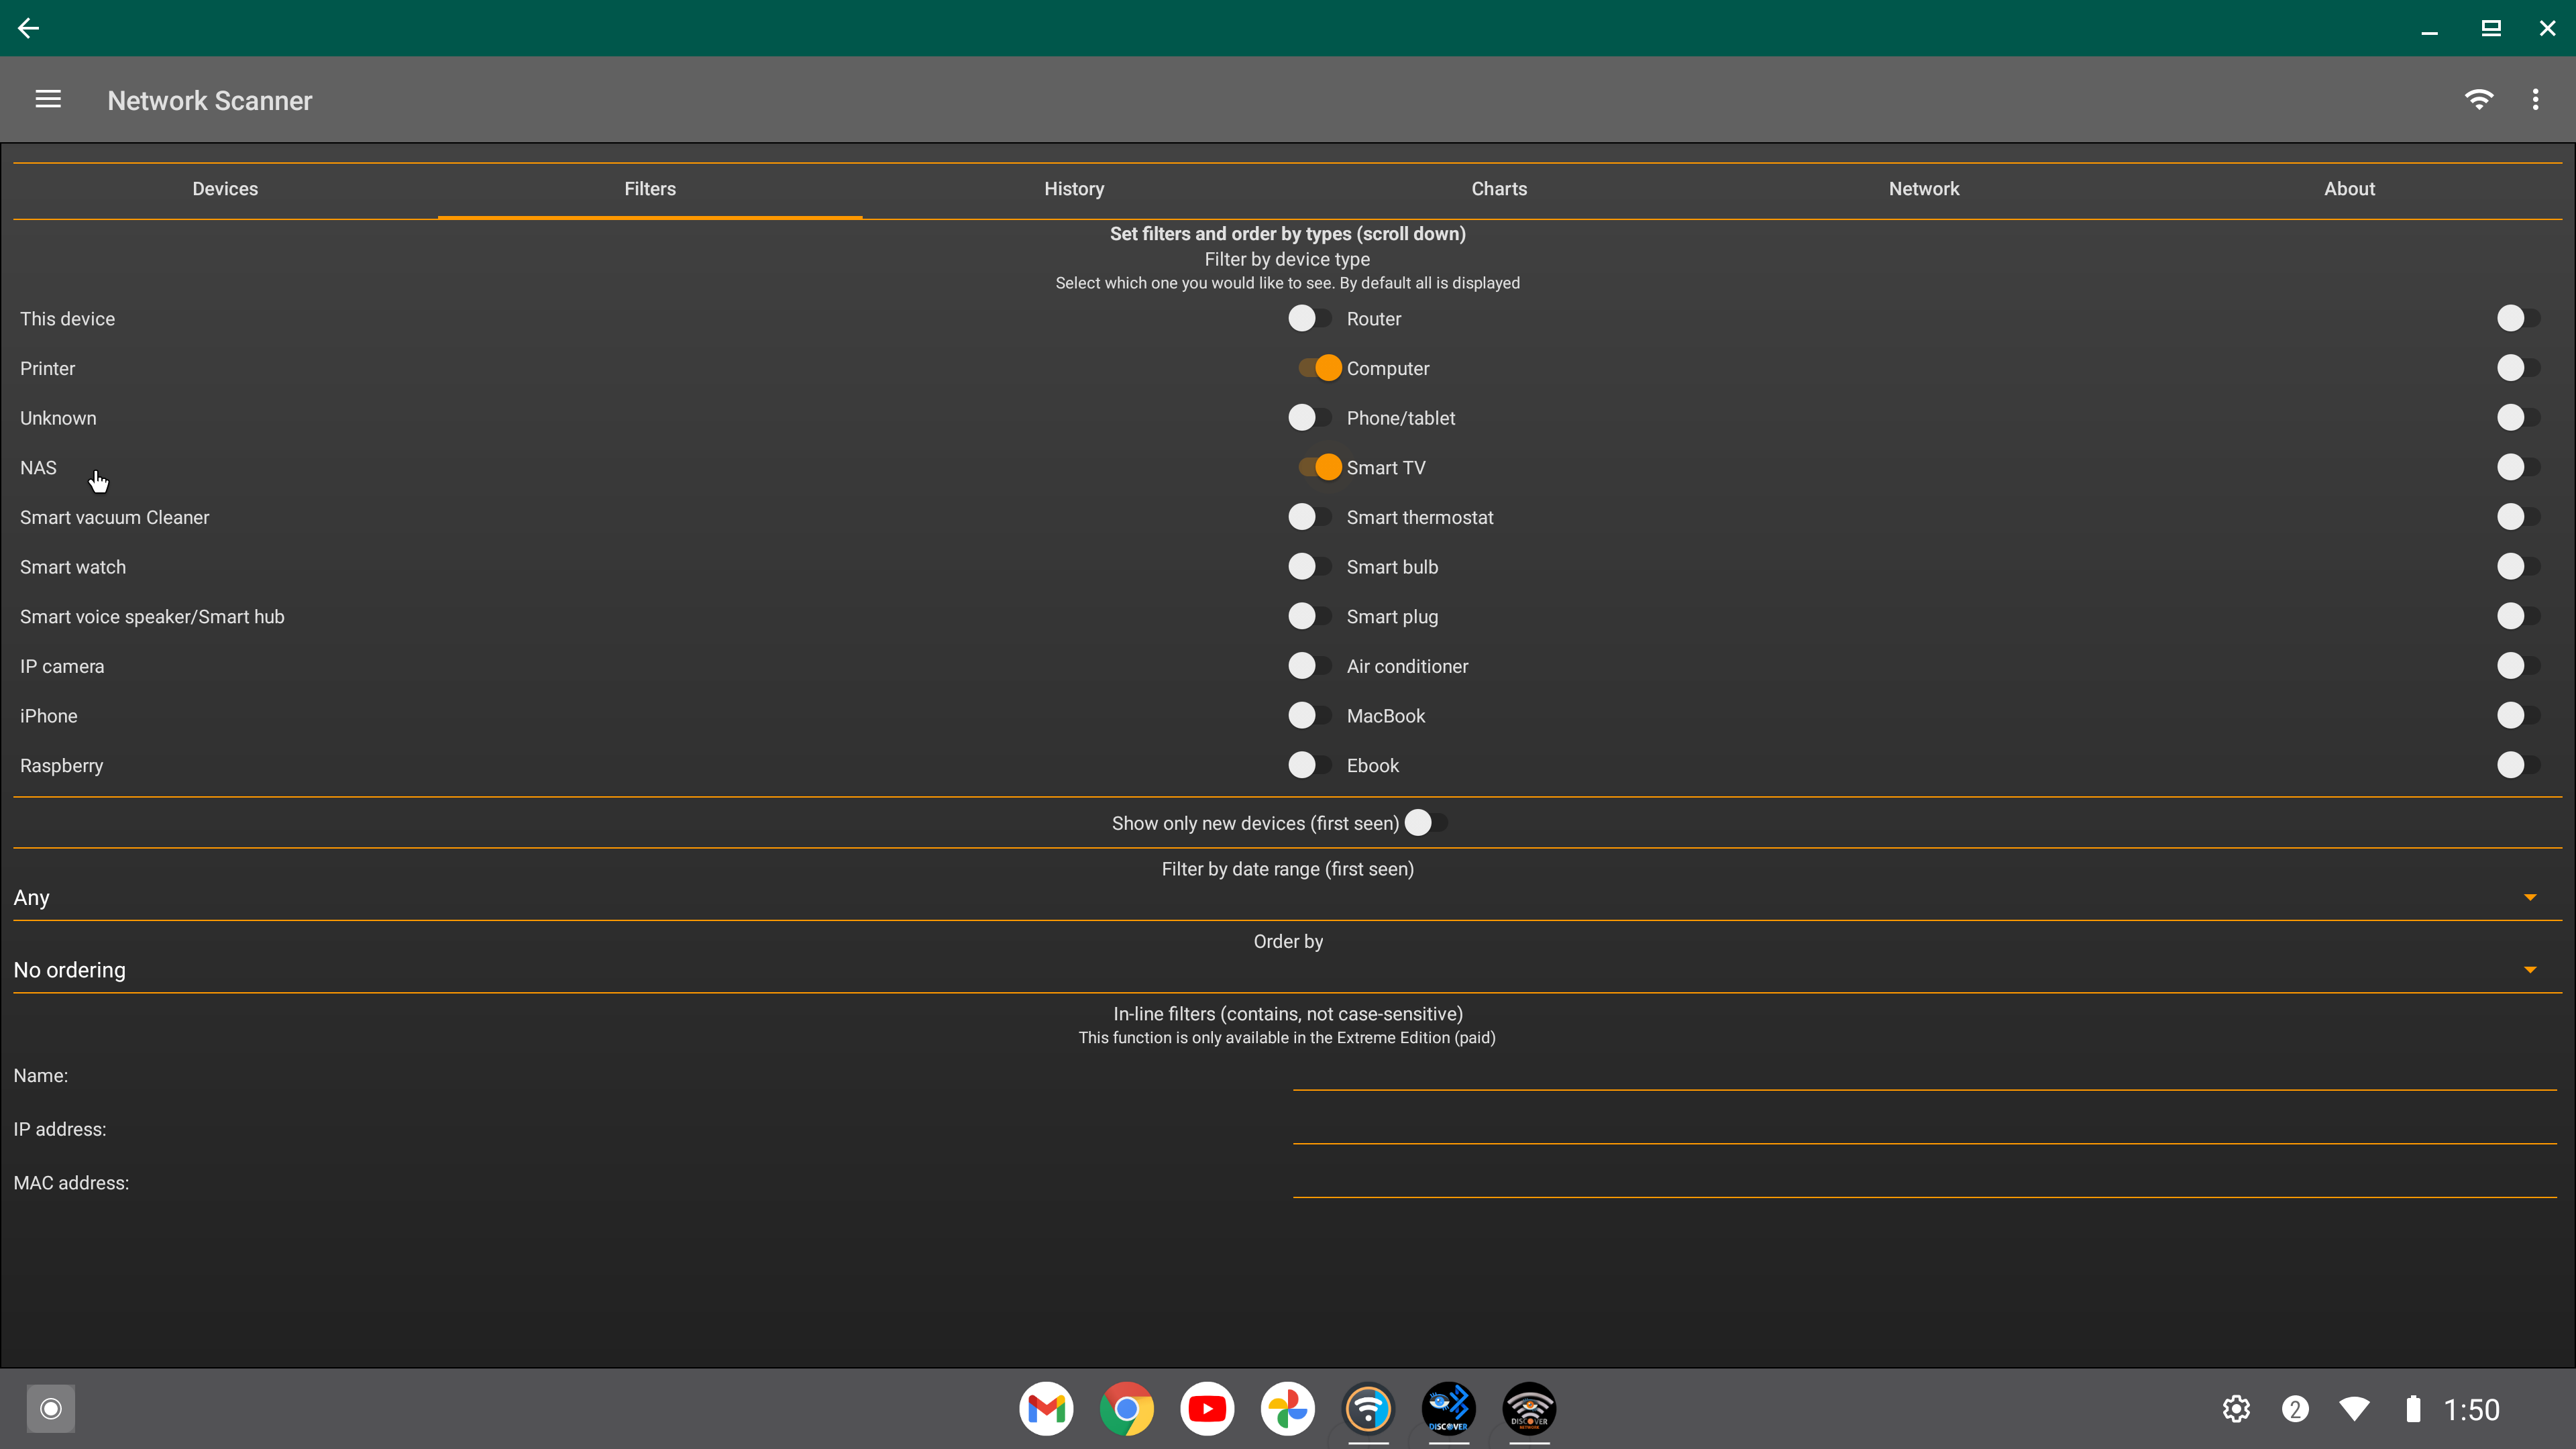Open the Charts tab

(1499, 189)
